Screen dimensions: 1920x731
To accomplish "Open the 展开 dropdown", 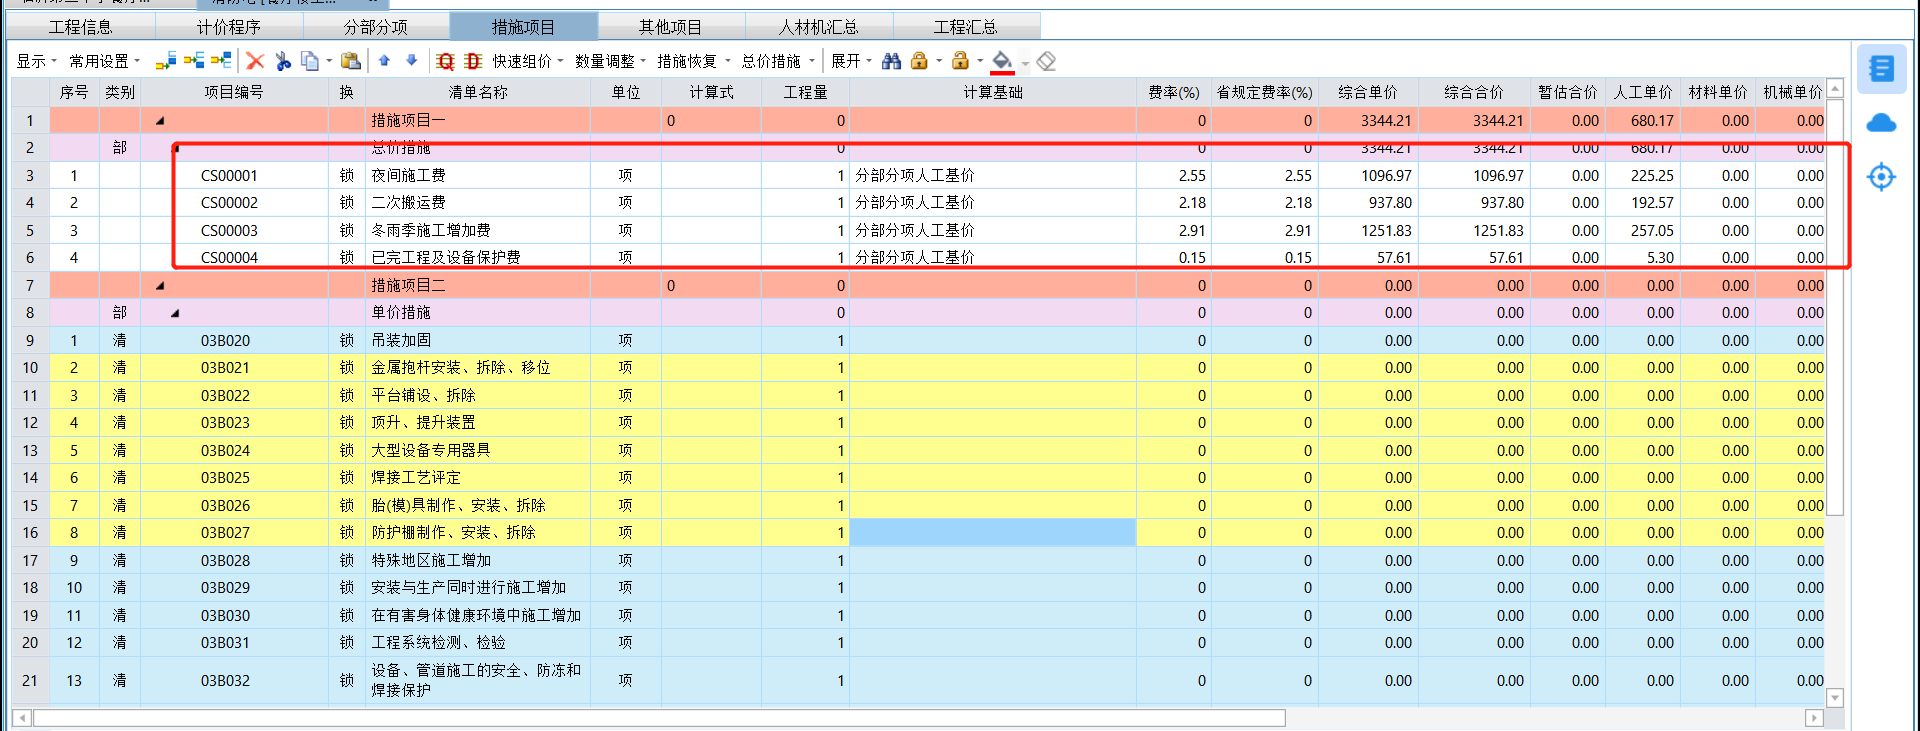I will pos(851,61).
